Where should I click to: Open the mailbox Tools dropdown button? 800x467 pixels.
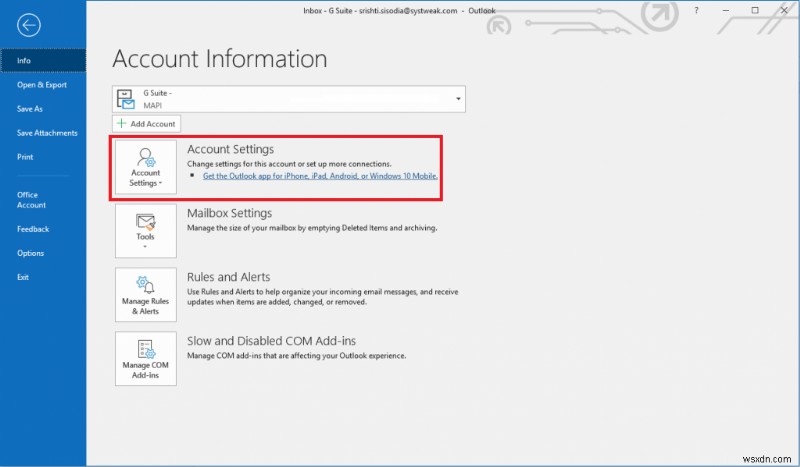tap(146, 231)
